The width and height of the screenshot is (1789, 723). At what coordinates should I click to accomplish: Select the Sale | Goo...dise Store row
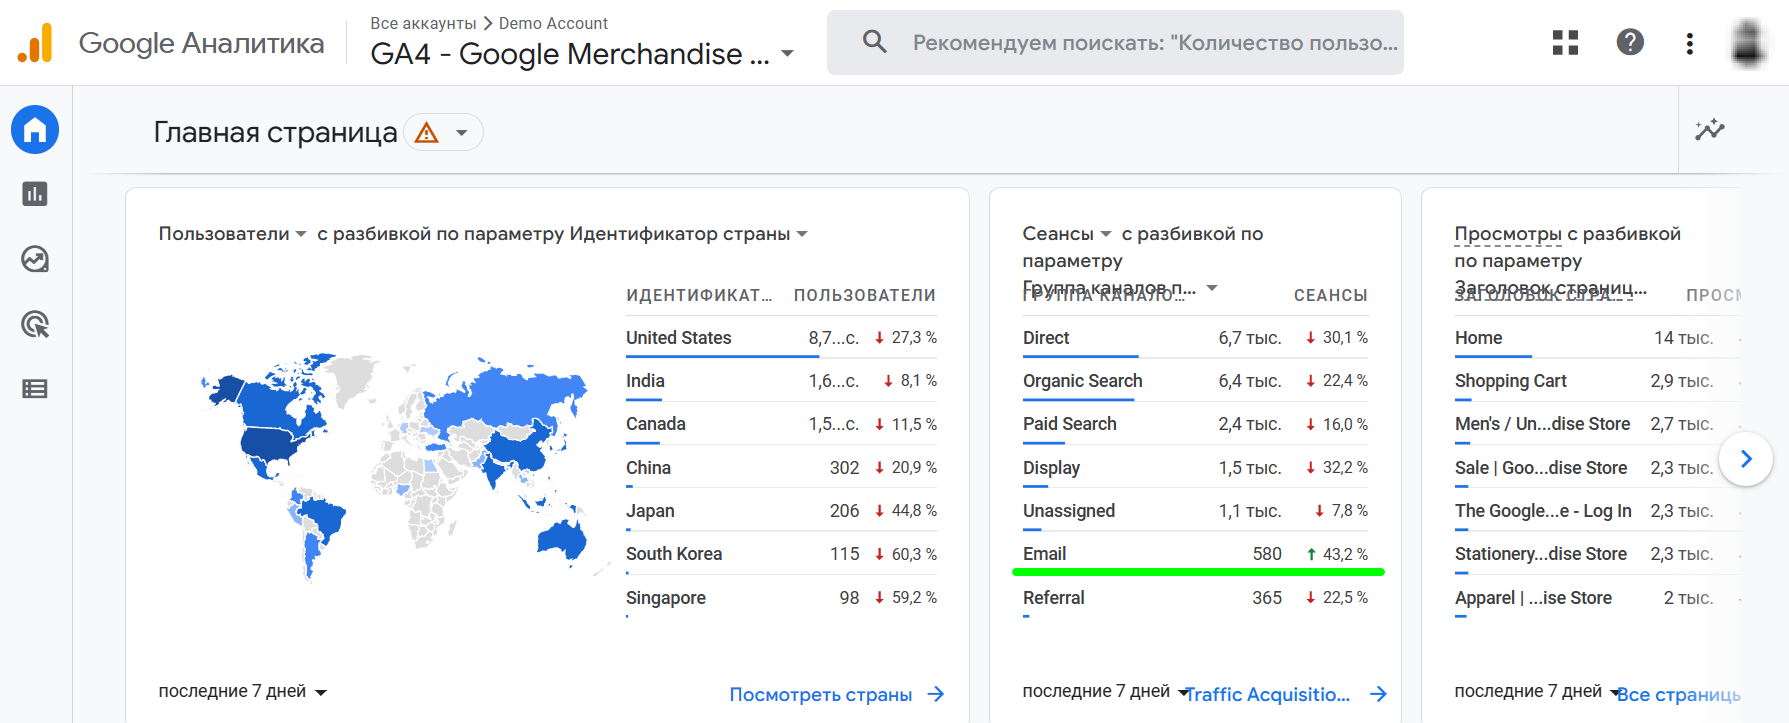tap(1597, 468)
